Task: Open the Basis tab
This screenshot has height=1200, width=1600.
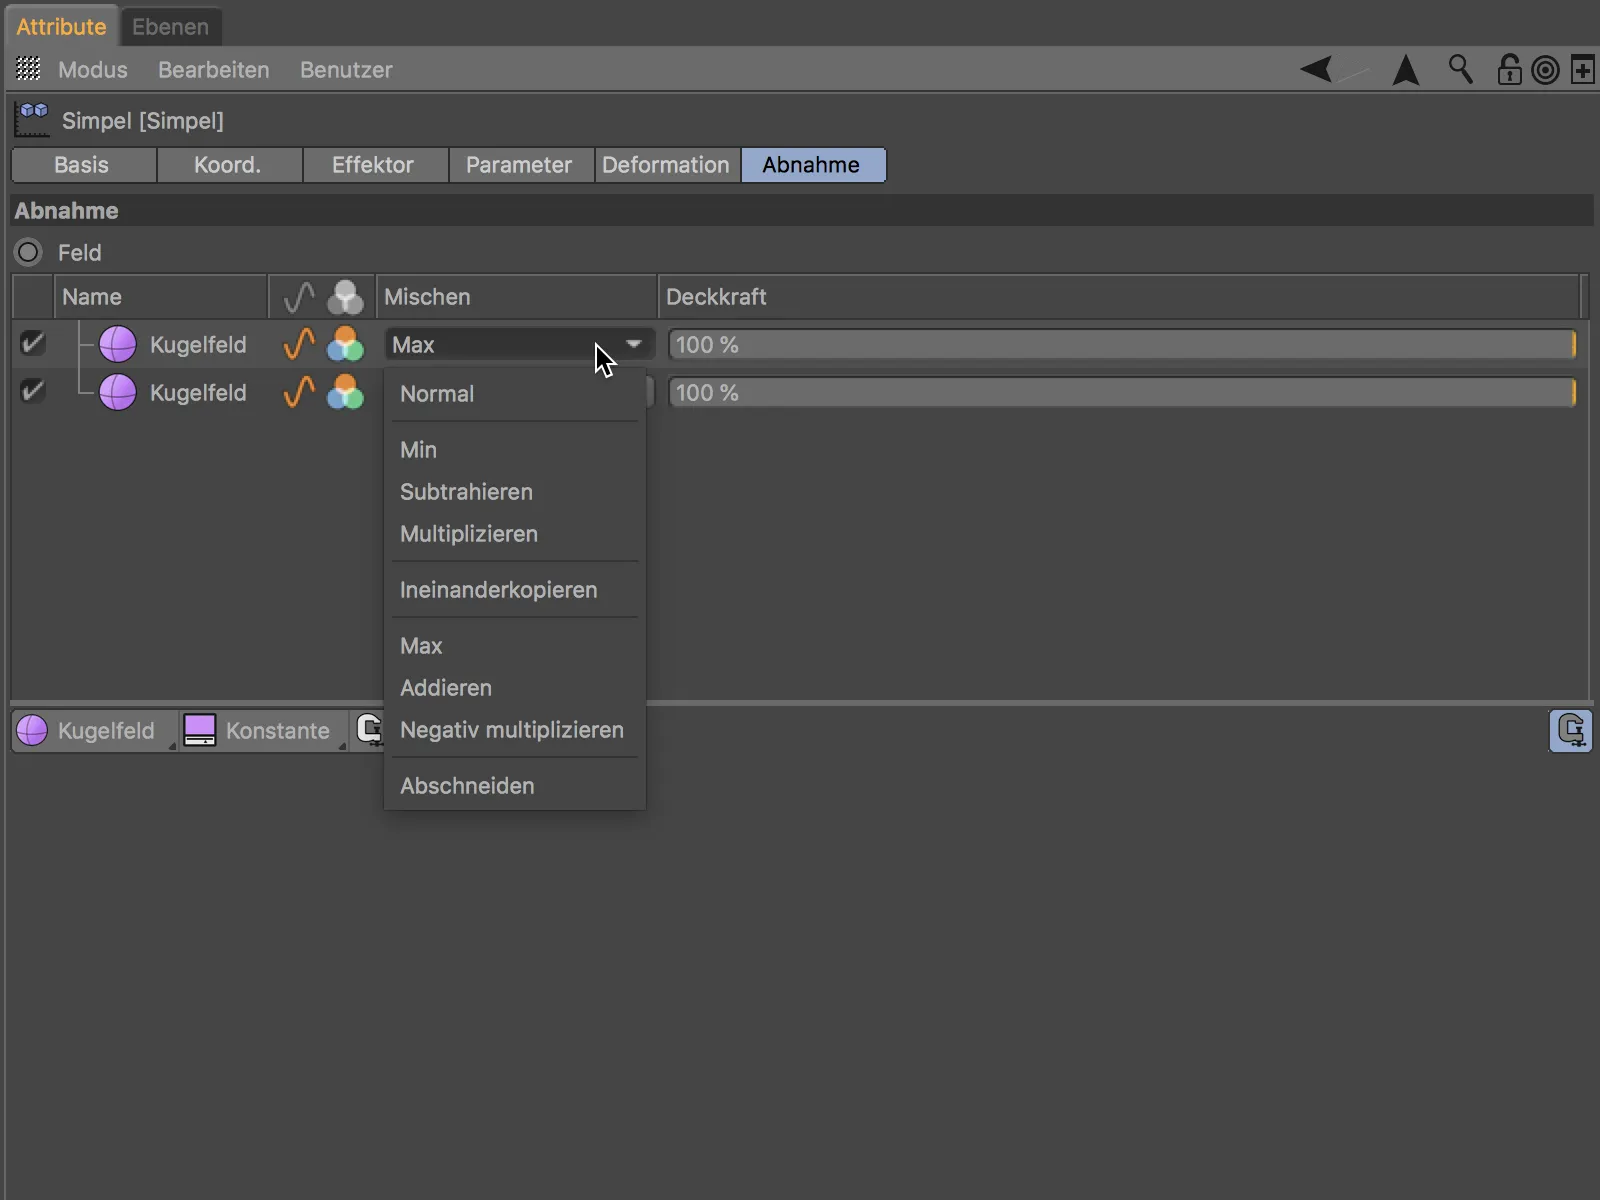Action: click(83, 165)
